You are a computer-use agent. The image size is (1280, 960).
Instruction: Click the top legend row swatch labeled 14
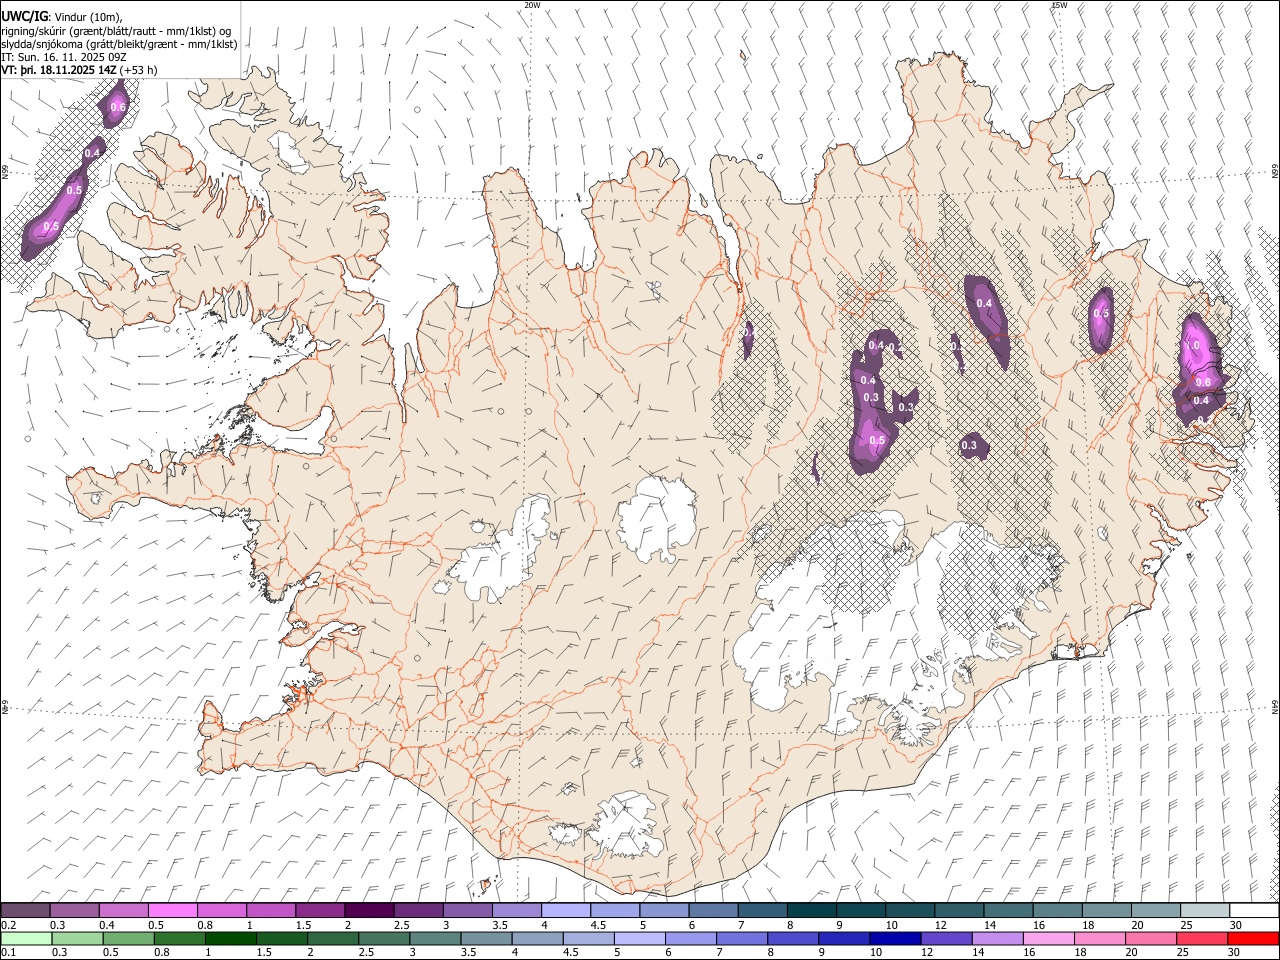[1008, 911]
